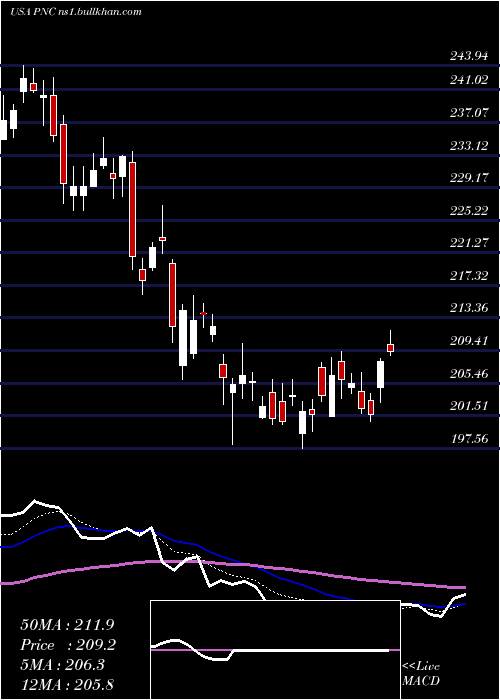Image resolution: width=500 pixels, height=700 pixels.
Task: Click the 197.56 price level label
Action: [468, 439]
